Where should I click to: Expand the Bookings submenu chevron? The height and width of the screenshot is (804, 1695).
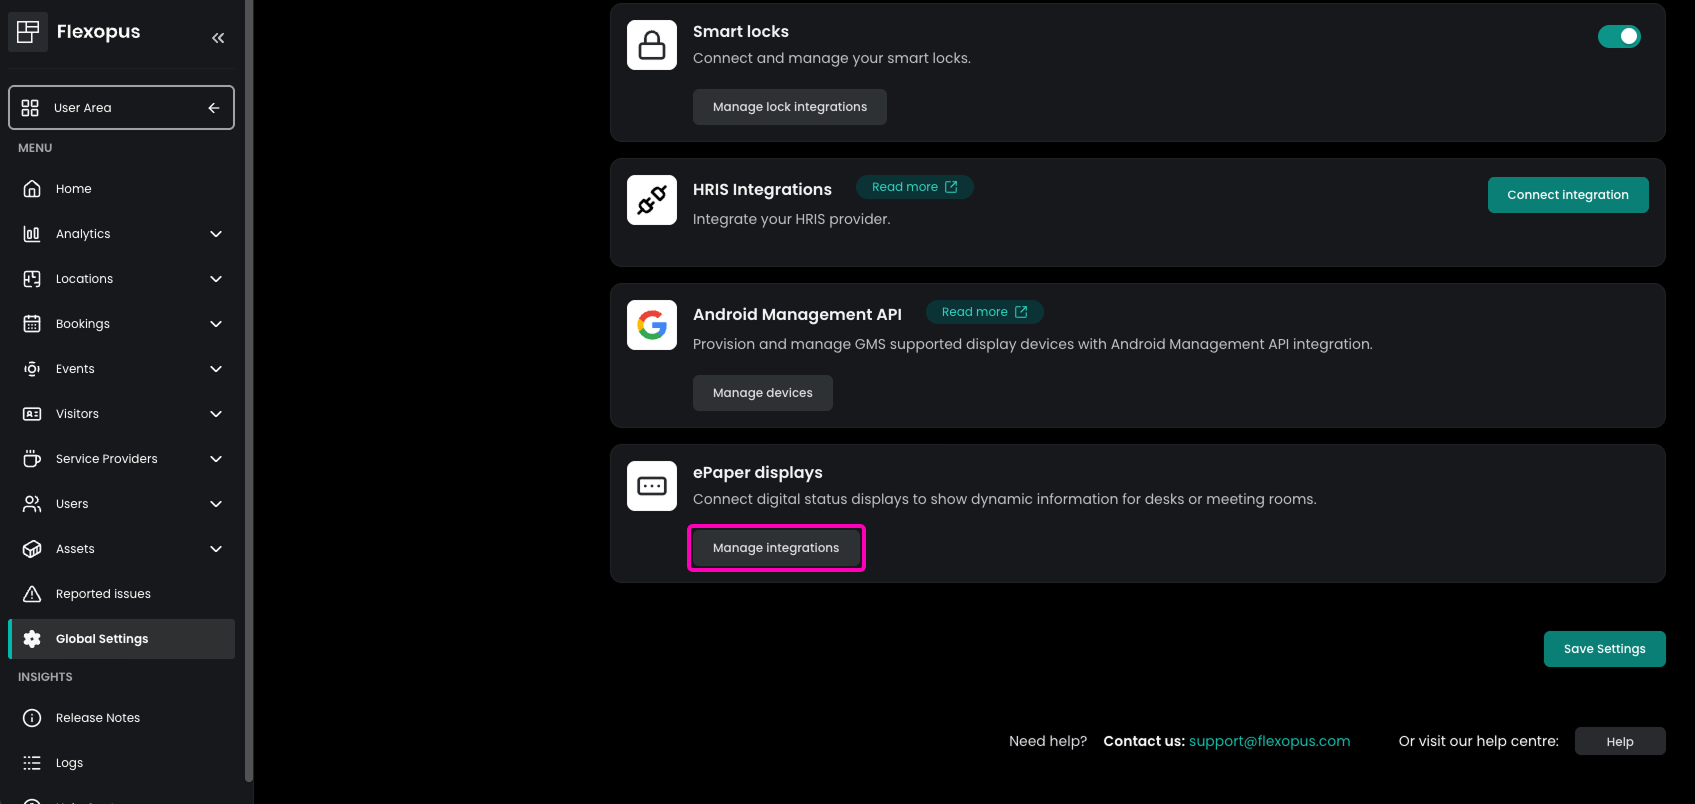(x=216, y=324)
